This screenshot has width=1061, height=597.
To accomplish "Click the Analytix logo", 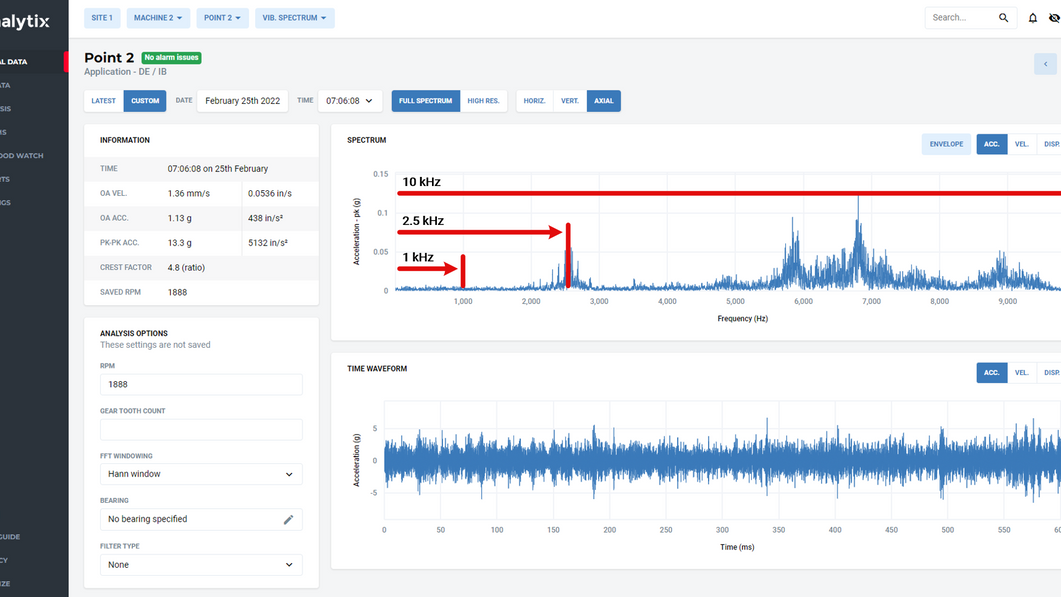I will tap(25, 20).
